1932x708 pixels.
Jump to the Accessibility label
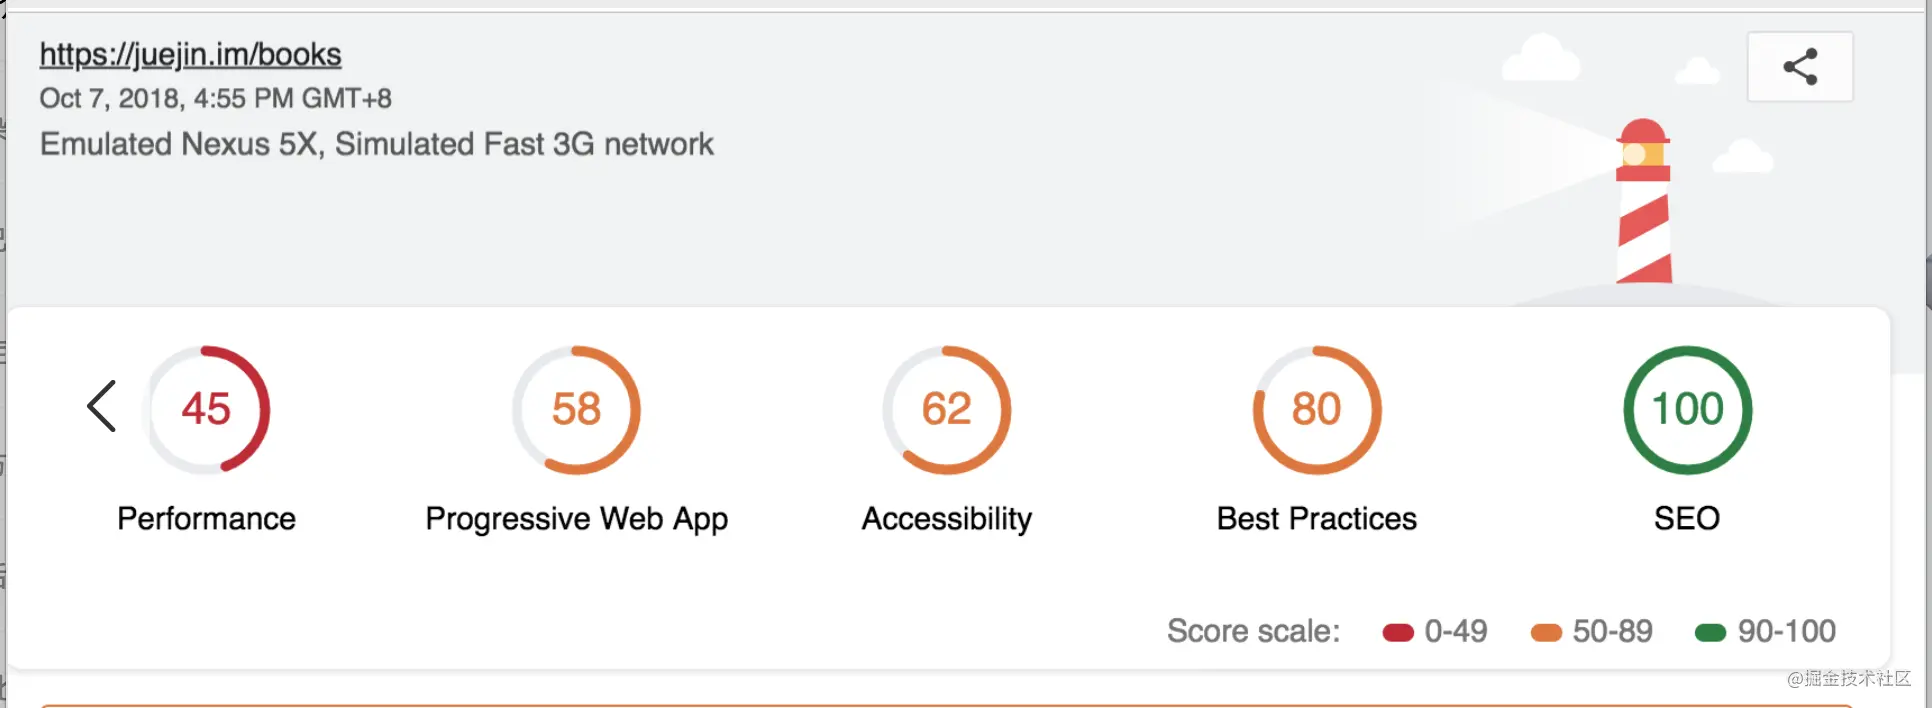coord(947,519)
